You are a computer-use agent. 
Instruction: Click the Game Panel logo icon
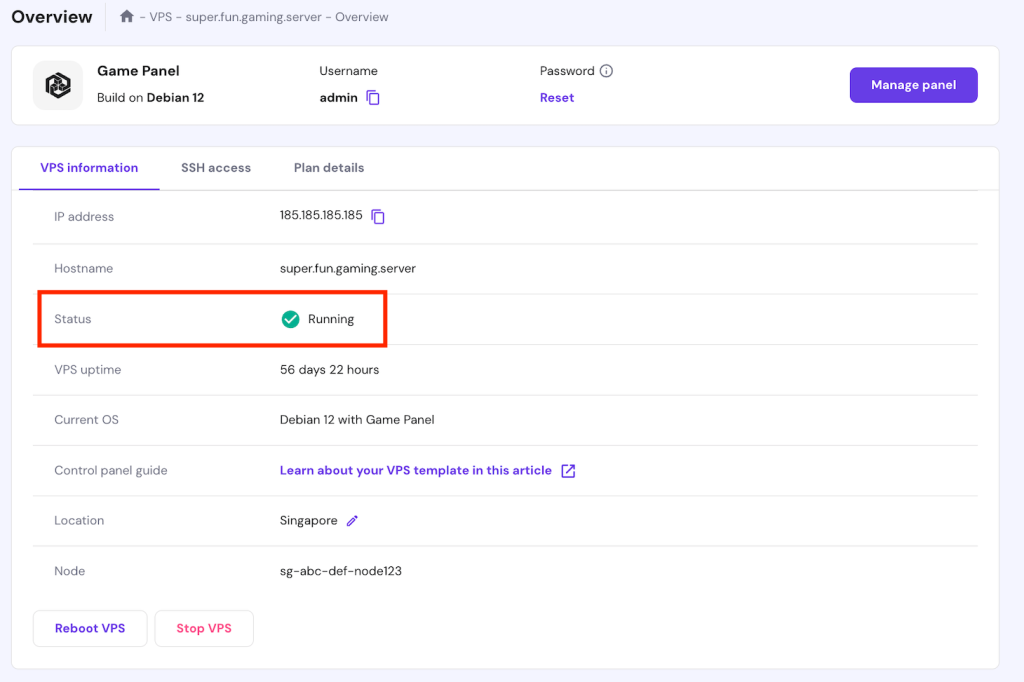pos(57,85)
